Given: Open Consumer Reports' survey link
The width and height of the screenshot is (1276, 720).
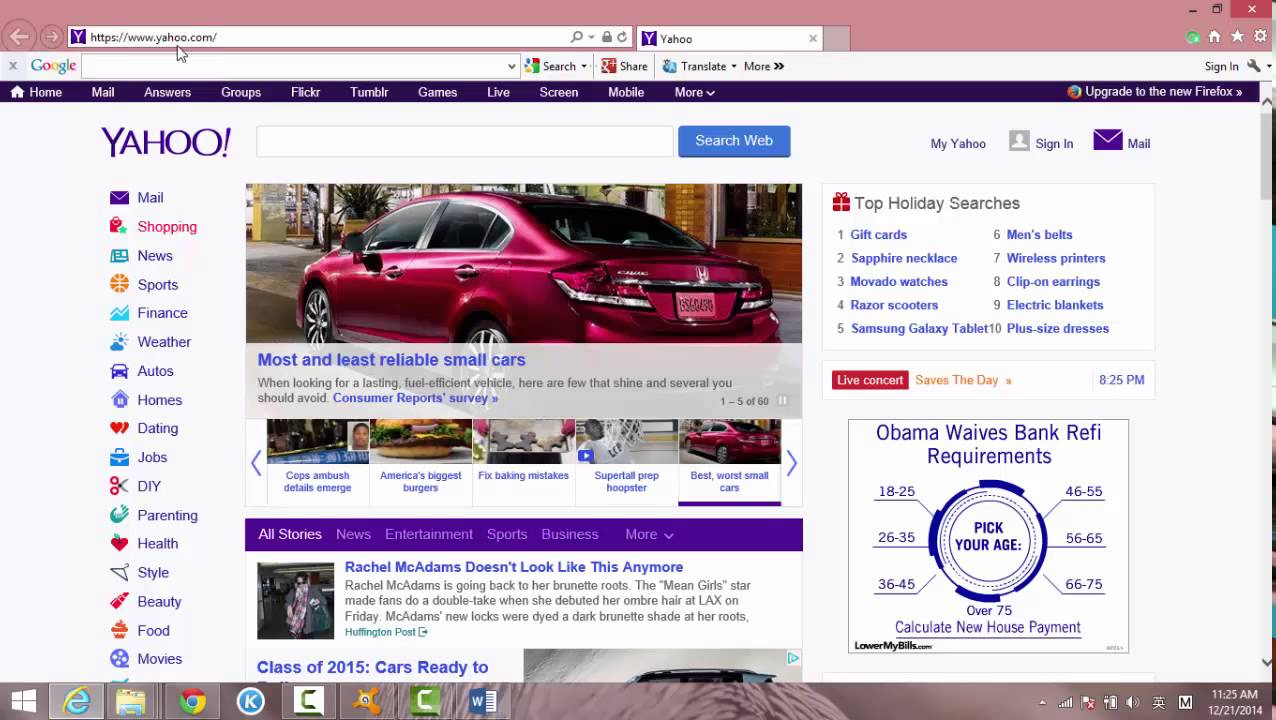Looking at the screenshot, I should click(415, 398).
